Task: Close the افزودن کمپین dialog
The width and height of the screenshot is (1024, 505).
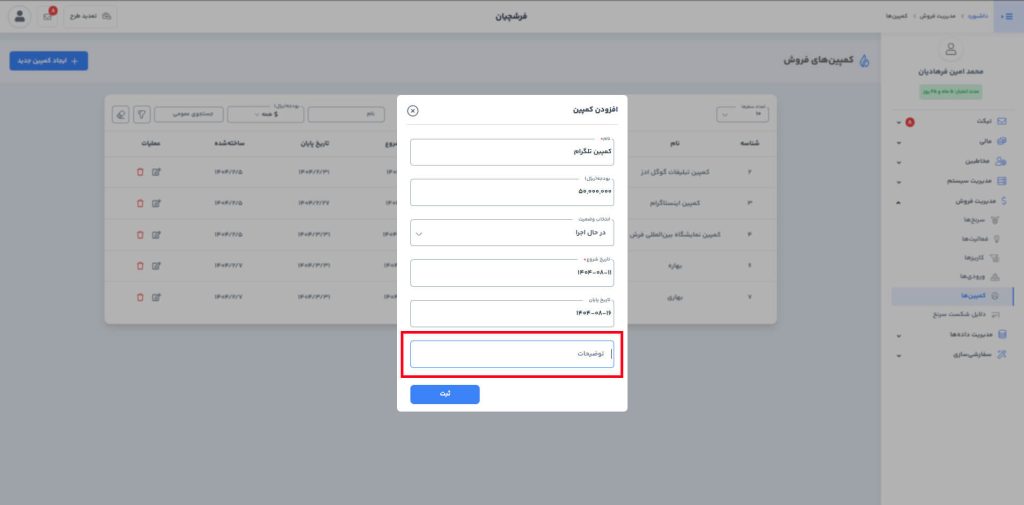Action: 413,111
